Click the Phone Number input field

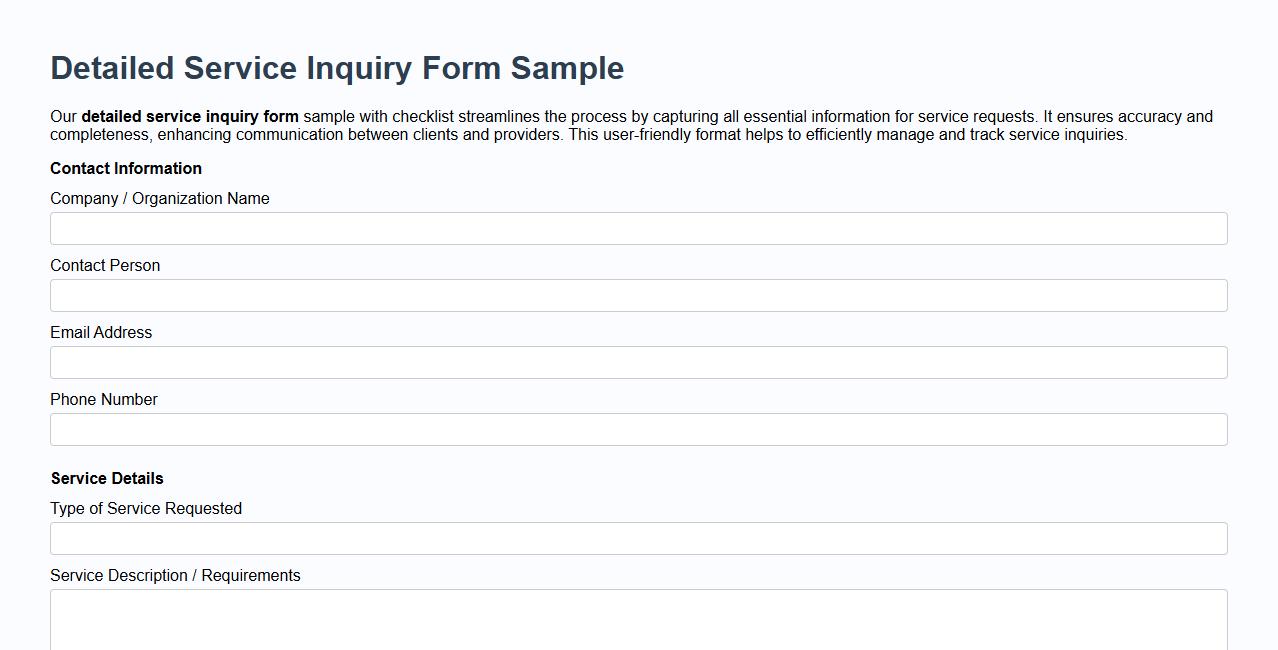(638, 429)
